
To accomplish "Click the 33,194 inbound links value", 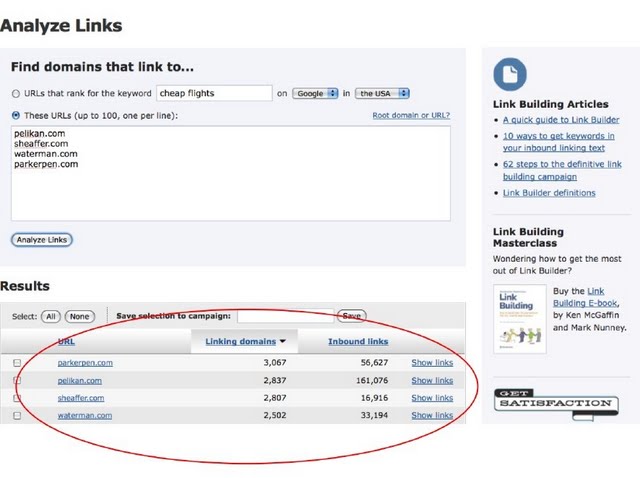I will 374,415.
